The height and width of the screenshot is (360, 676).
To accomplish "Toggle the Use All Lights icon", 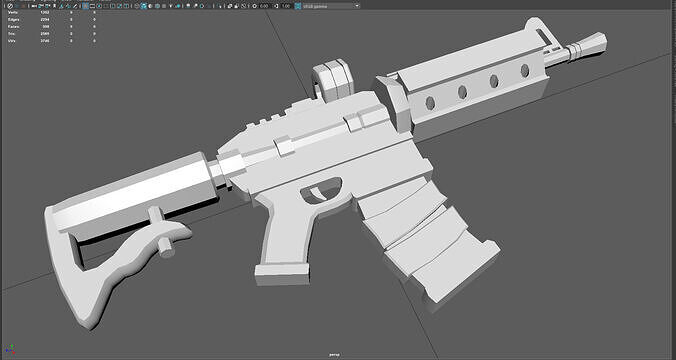I will pos(171,6).
